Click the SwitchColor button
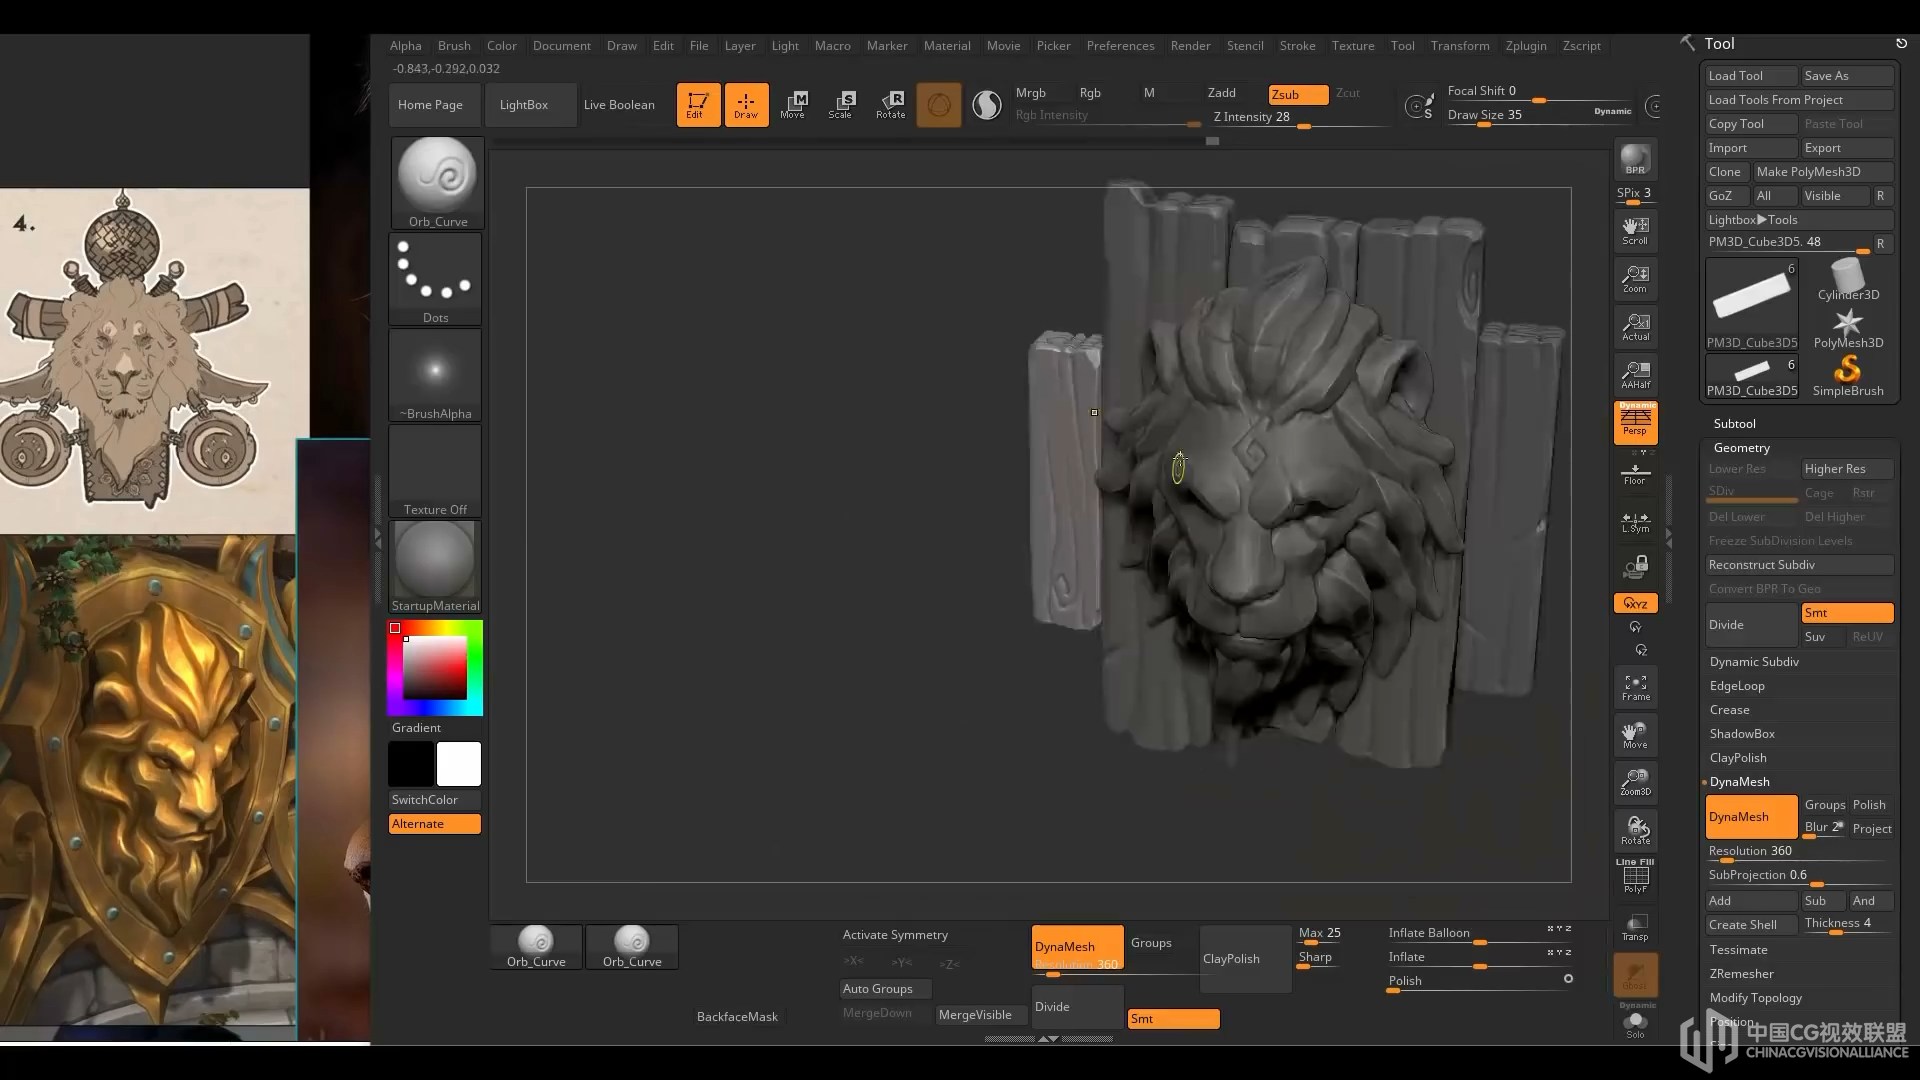 point(435,800)
